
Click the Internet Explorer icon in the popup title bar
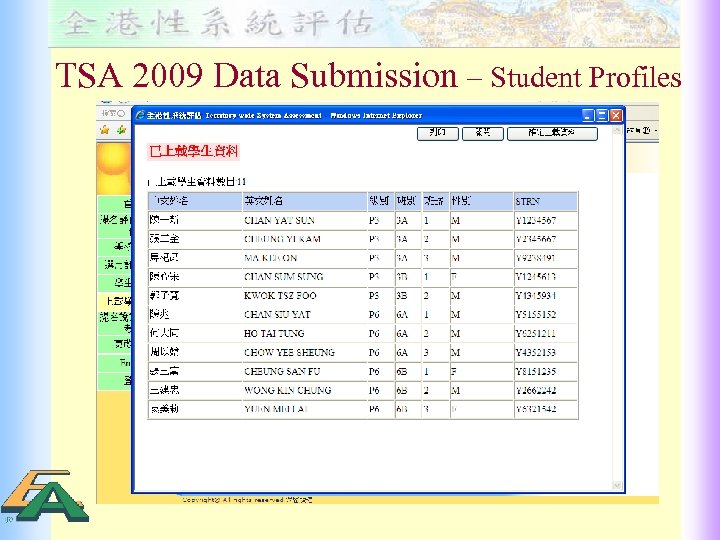coord(140,115)
